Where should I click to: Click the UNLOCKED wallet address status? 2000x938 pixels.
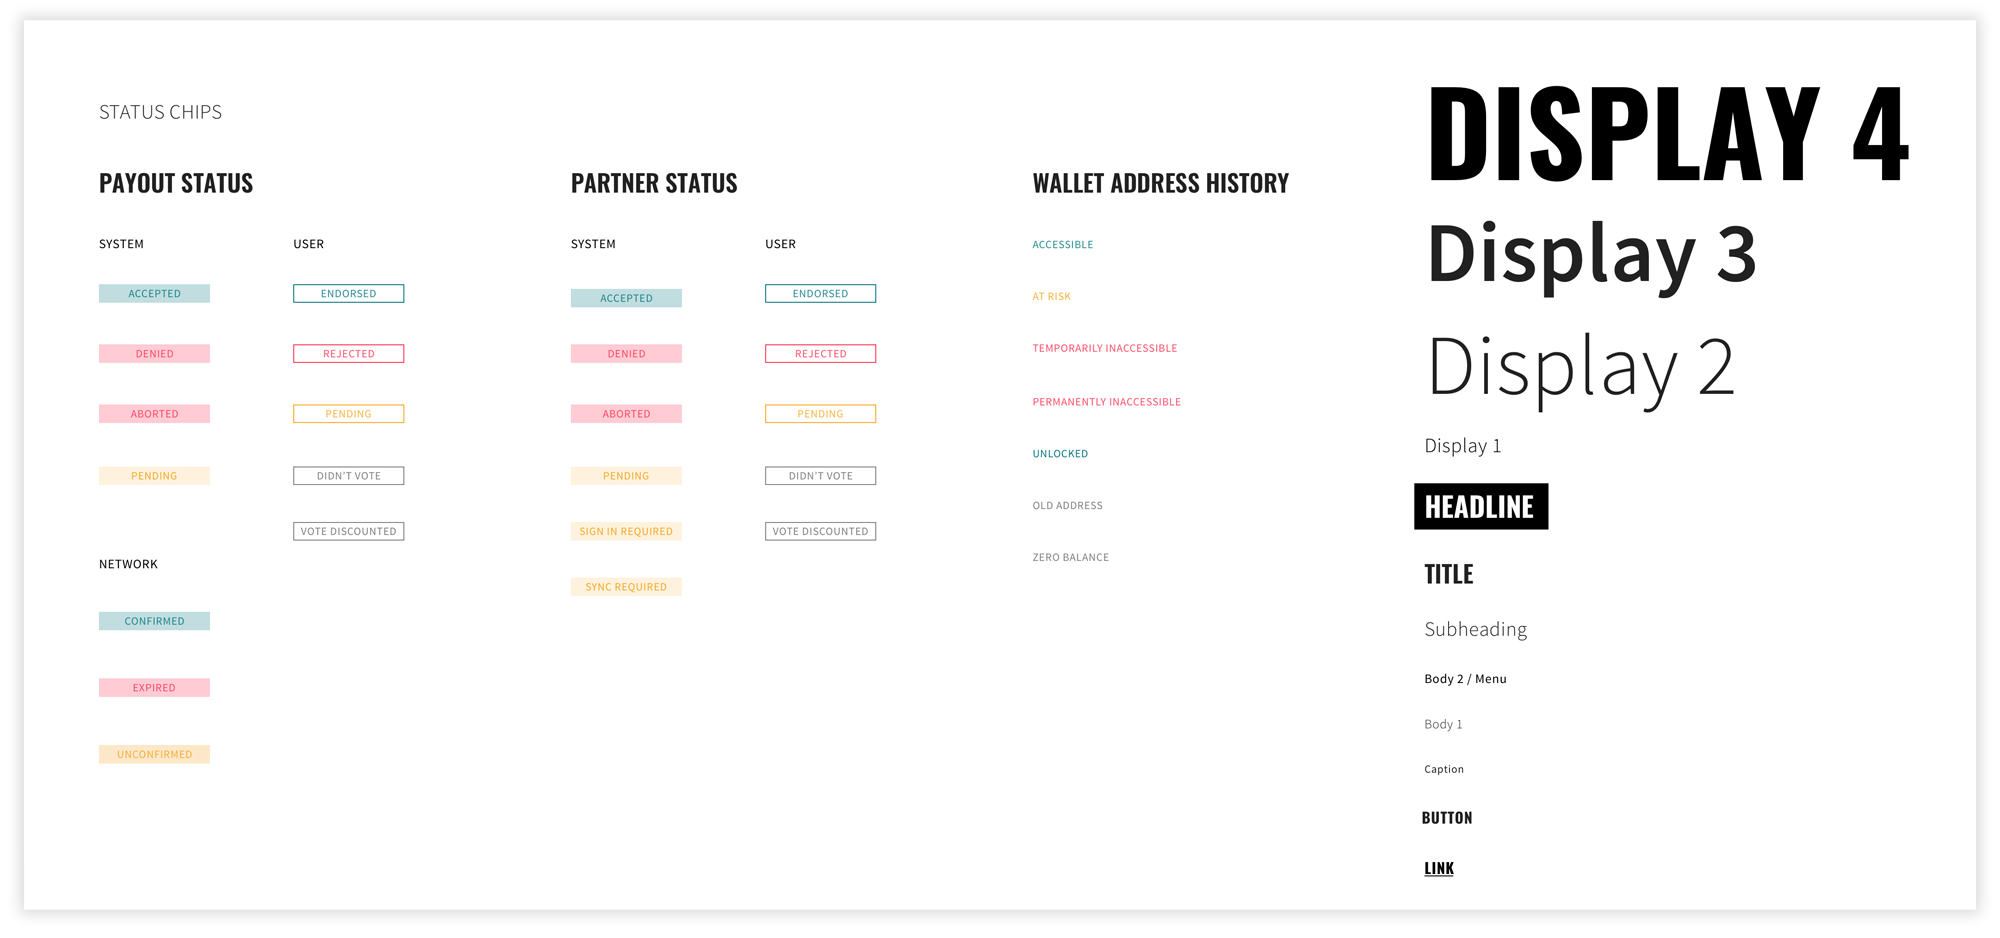tap(1060, 453)
